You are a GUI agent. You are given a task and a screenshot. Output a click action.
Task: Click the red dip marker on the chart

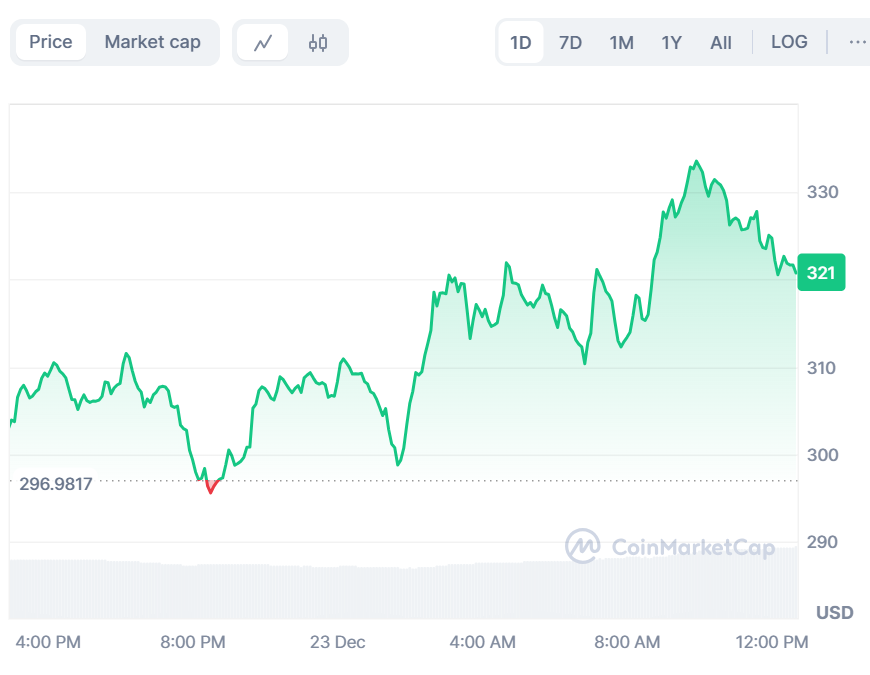point(210,487)
